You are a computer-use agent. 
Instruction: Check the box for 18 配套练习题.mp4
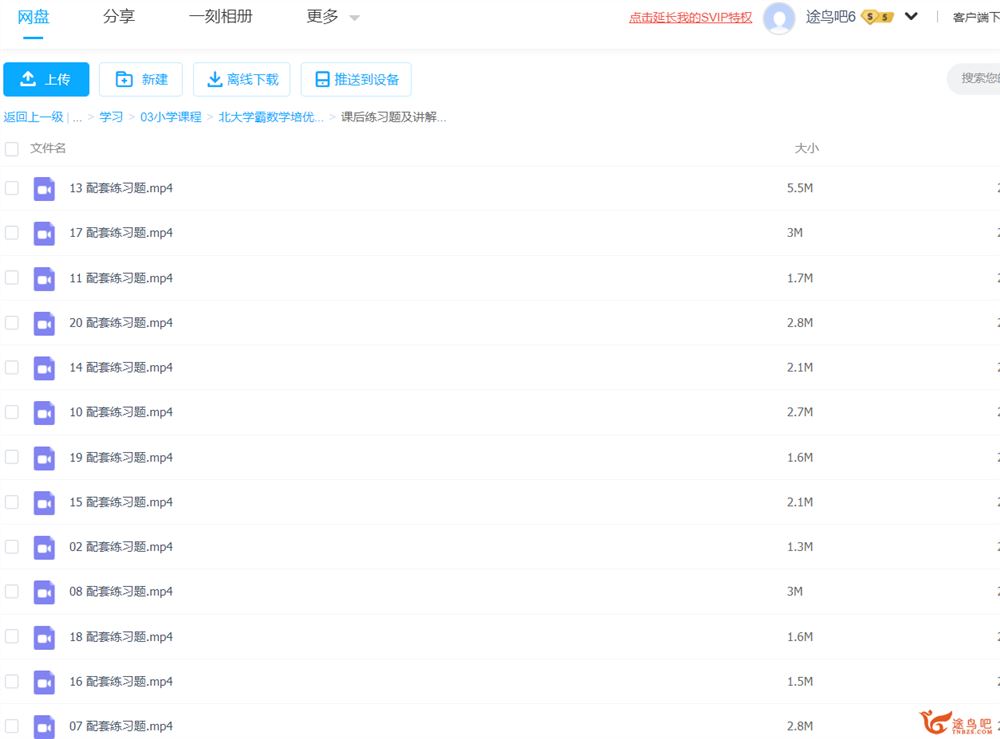pos(11,636)
